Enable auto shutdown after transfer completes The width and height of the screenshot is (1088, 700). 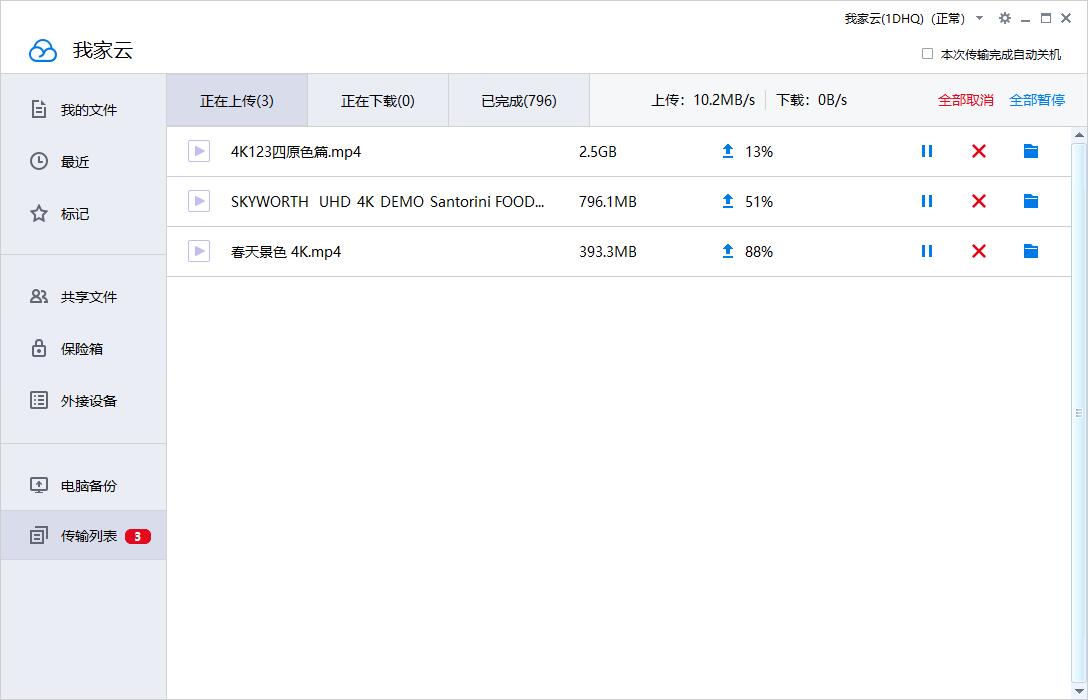(926, 54)
